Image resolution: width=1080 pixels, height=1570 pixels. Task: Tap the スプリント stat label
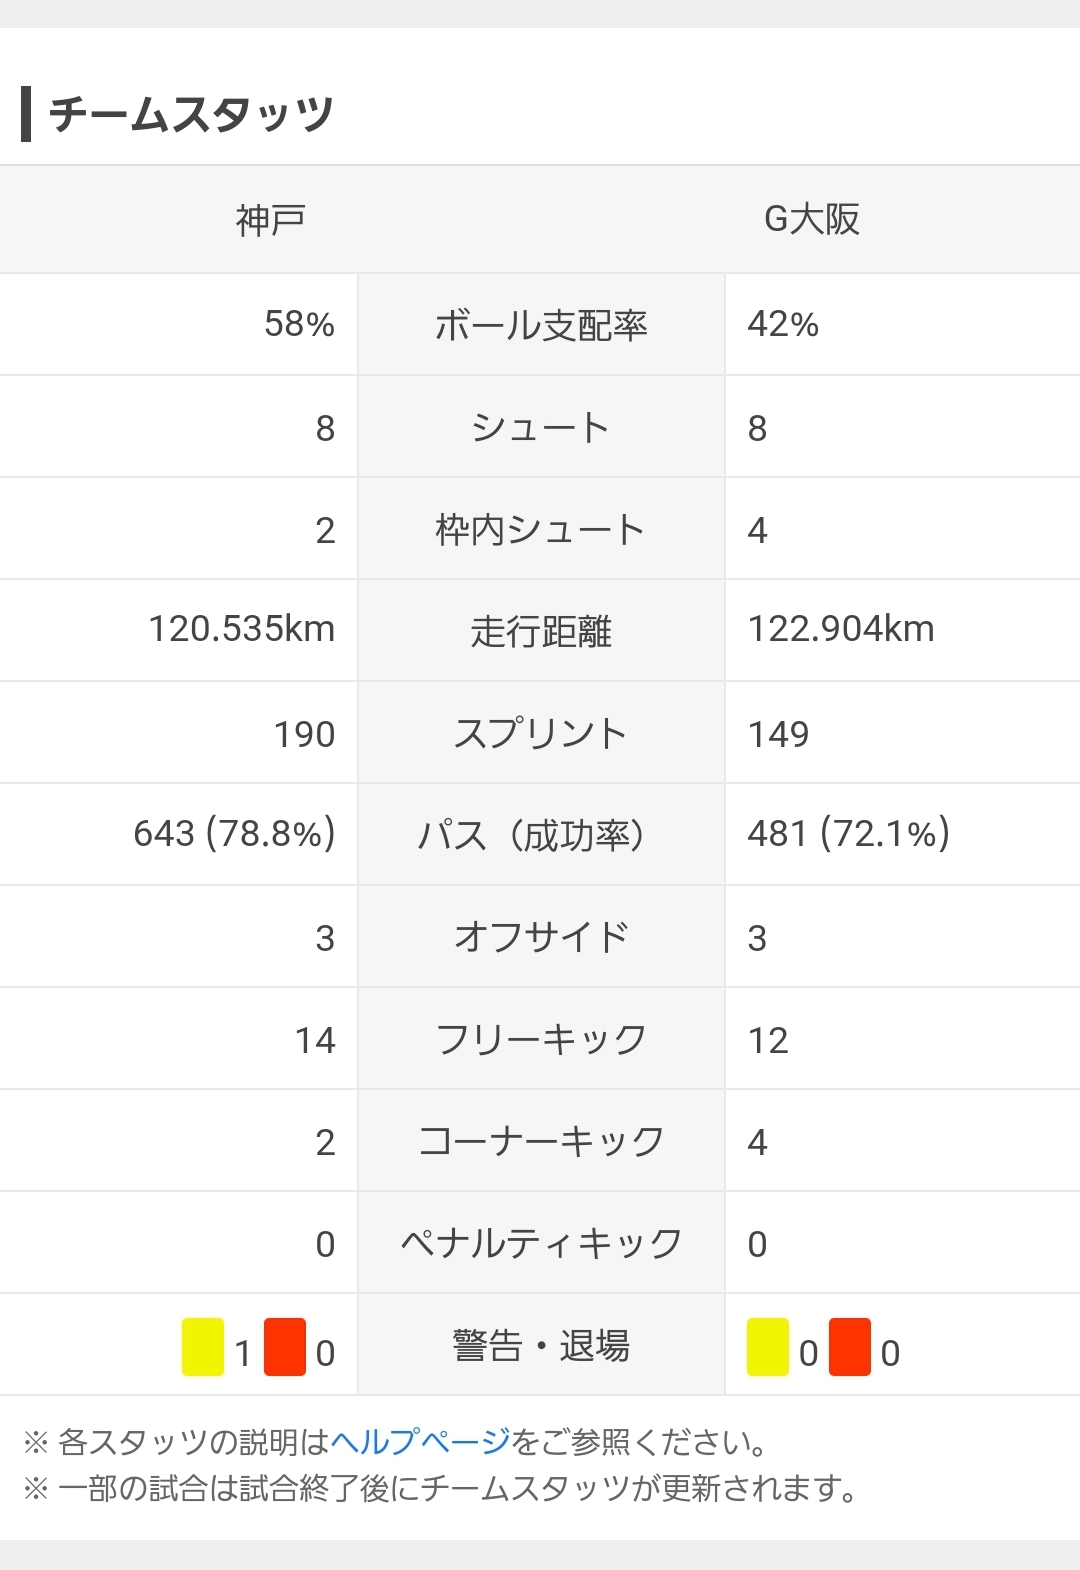(x=541, y=733)
